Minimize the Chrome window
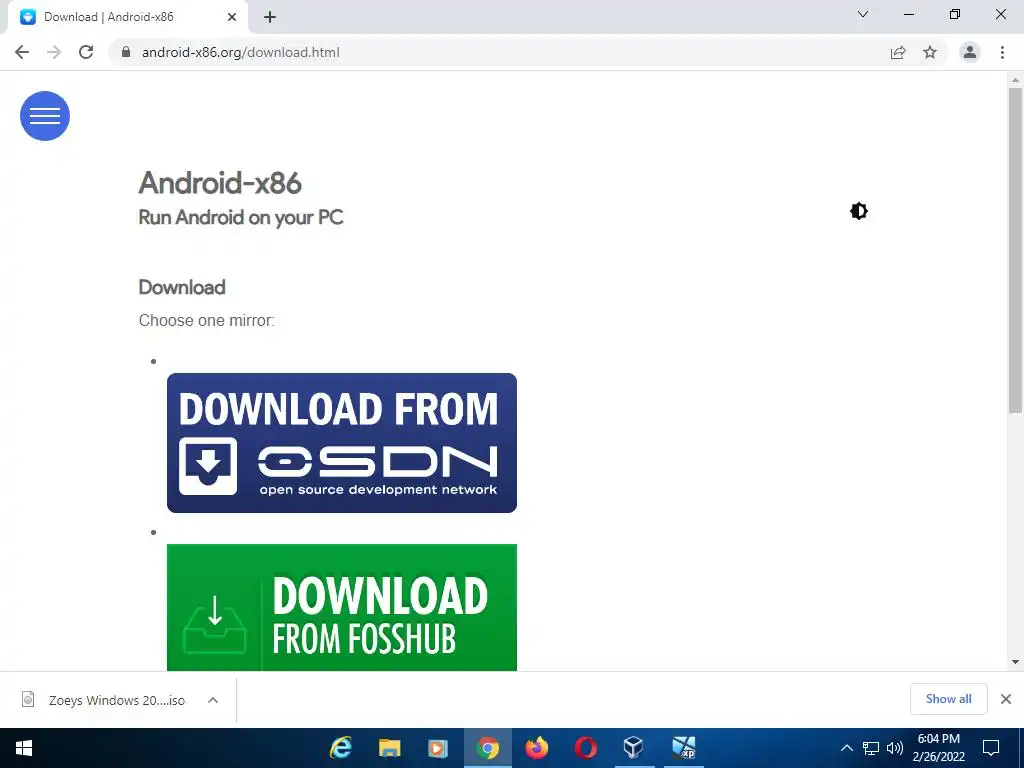 point(909,14)
